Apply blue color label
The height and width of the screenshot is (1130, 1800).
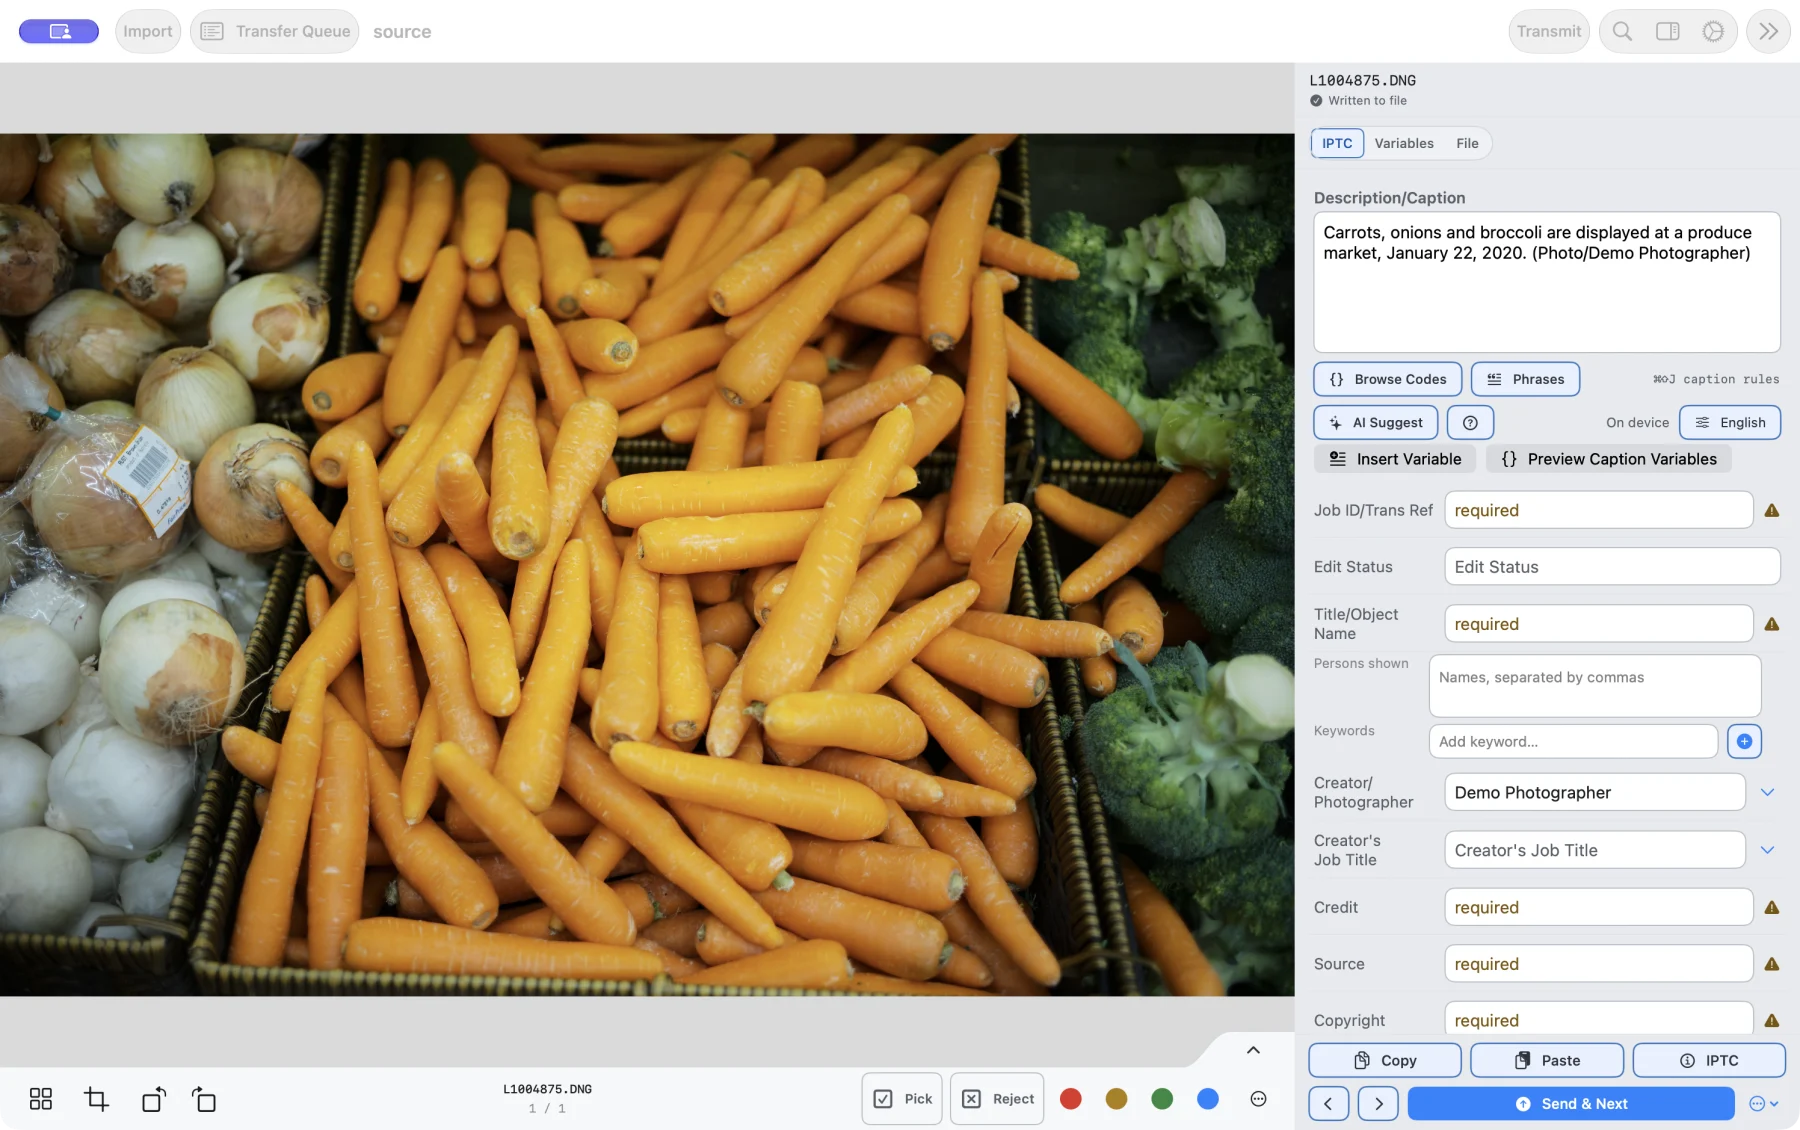1208,1099
